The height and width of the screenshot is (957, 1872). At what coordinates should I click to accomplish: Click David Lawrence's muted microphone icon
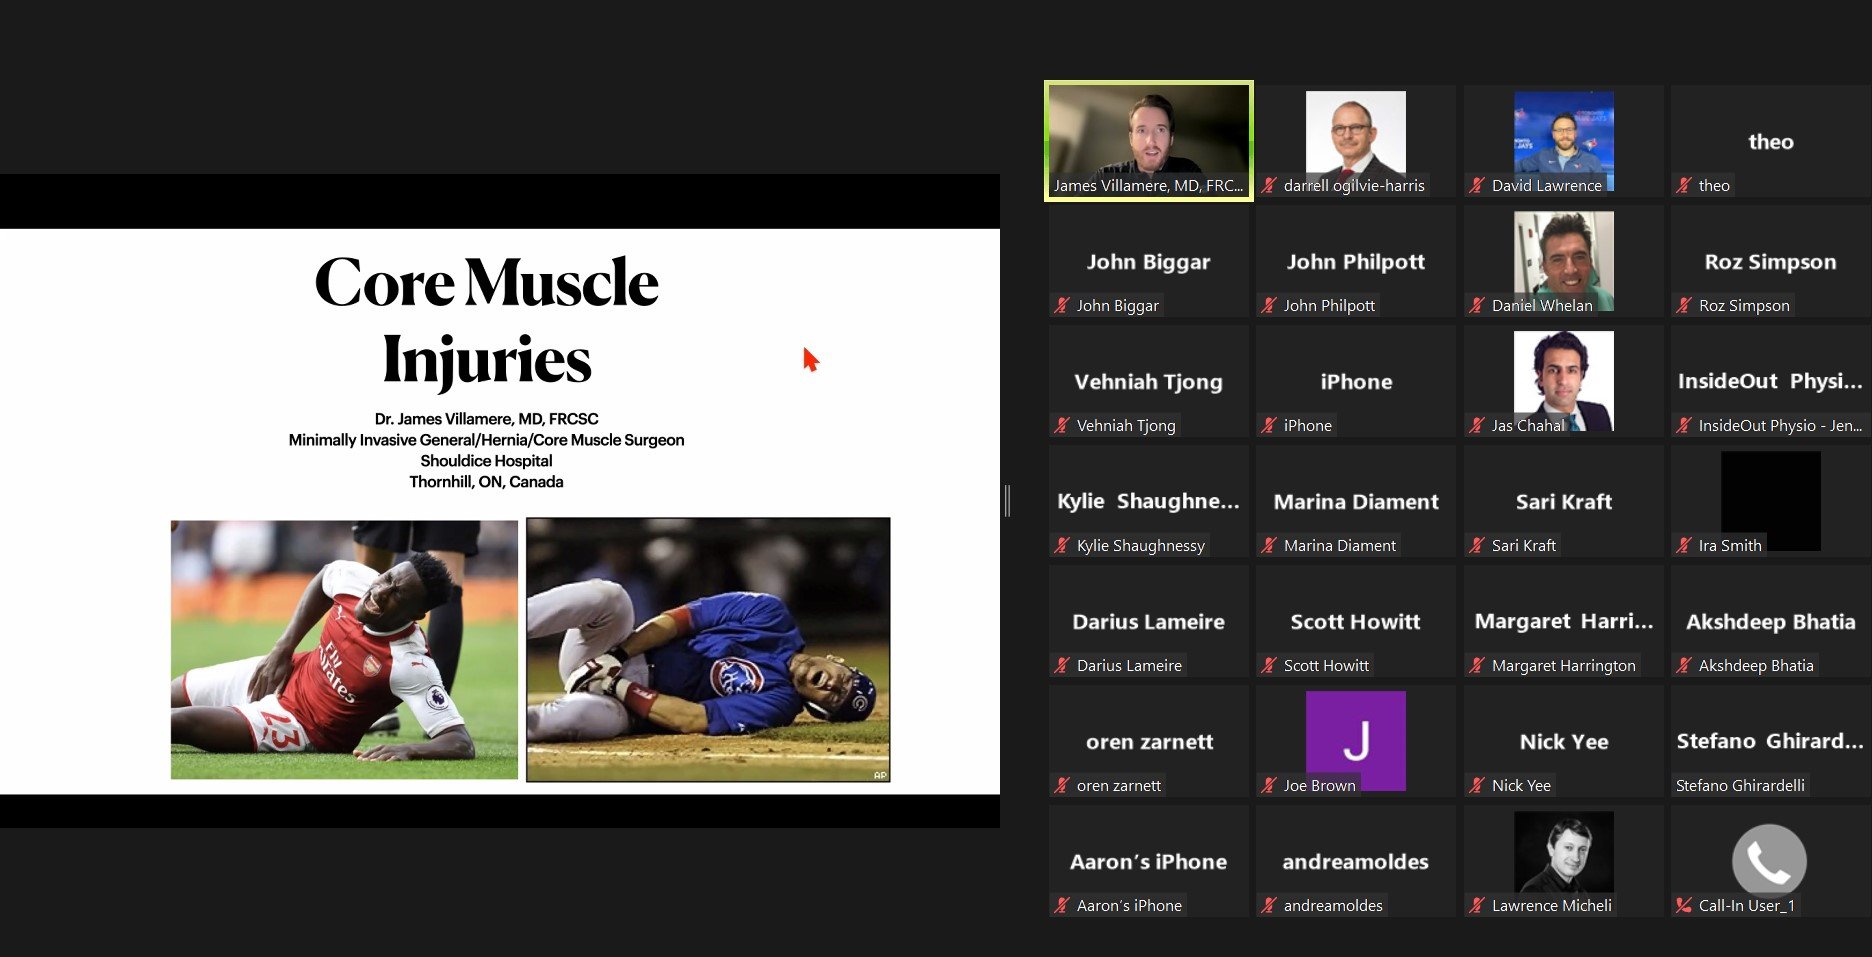[x=1477, y=185]
